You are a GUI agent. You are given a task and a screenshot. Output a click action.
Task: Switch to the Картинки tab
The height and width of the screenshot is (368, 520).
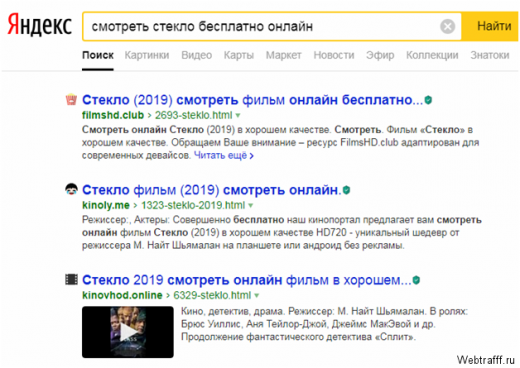pyautogui.click(x=147, y=55)
